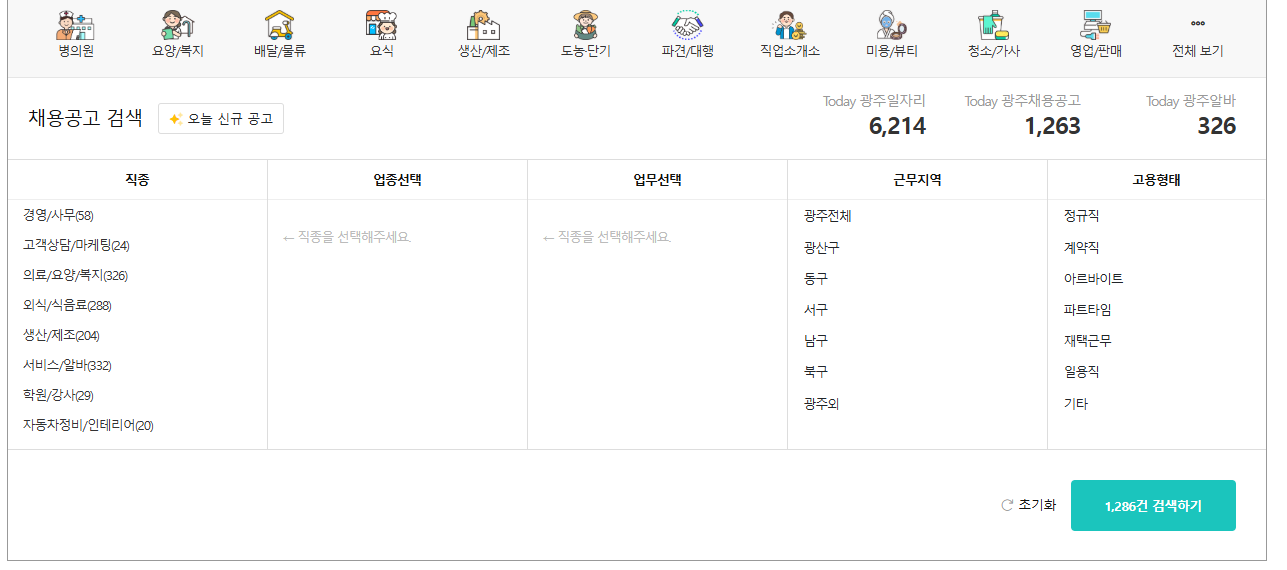Select the 배달/물류 scooter icon
Image resolution: width=1287 pixels, height=570 pixels.
(280, 25)
